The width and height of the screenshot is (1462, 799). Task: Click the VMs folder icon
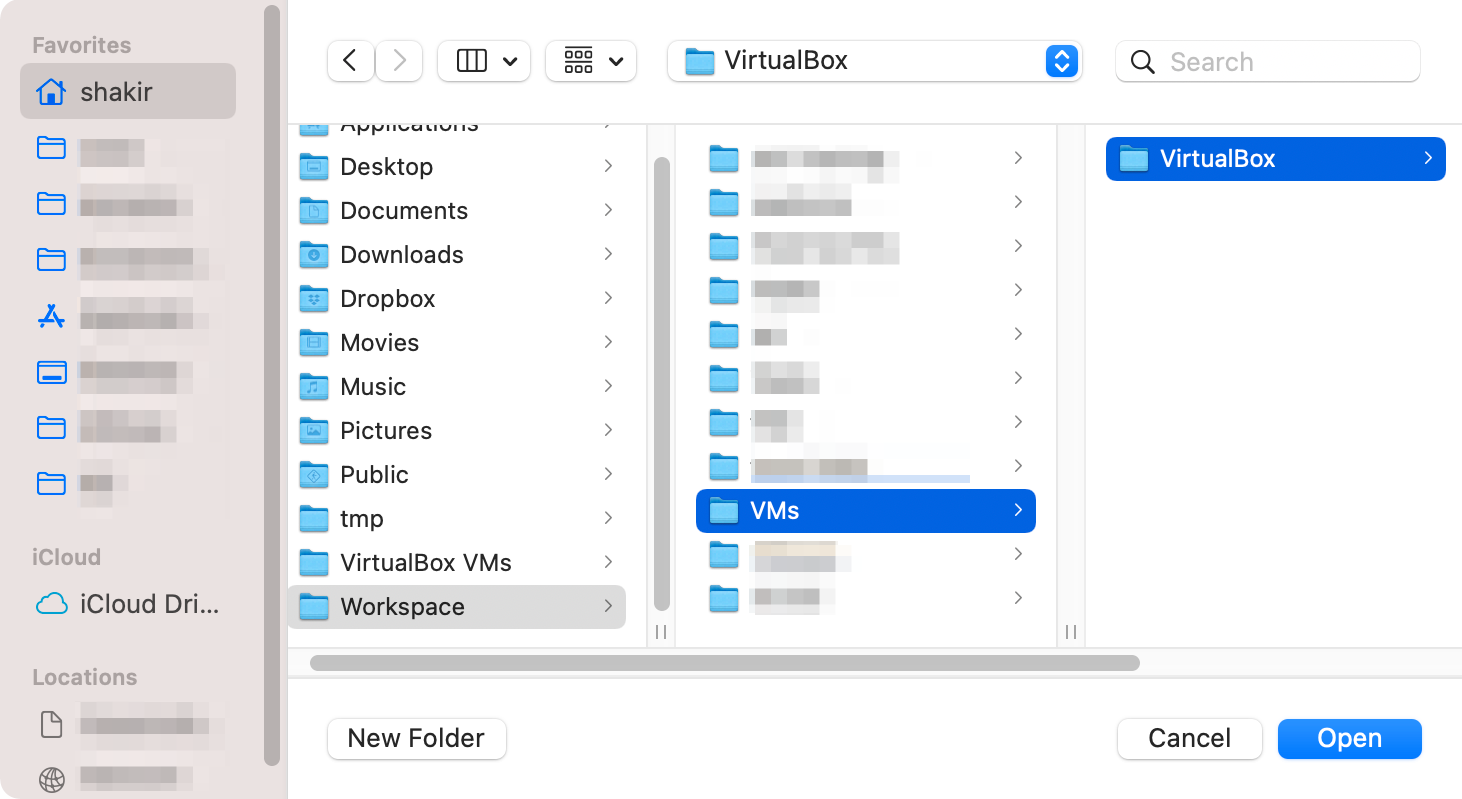pyautogui.click(x=723, y=511)
